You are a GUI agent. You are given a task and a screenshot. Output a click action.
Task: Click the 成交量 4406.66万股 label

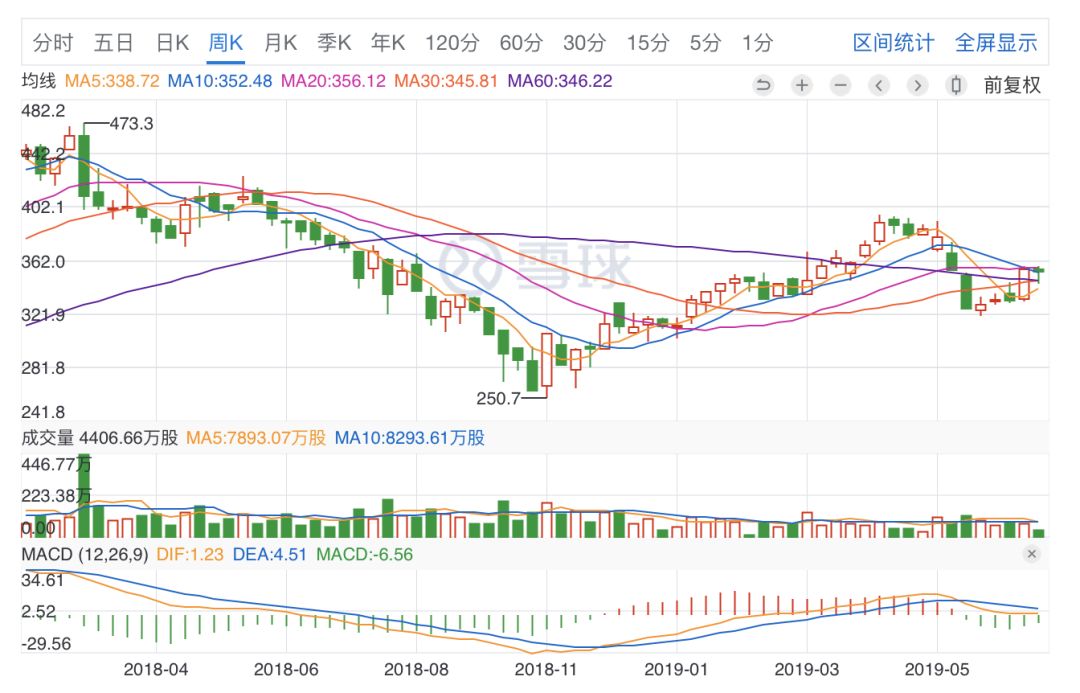tap(100, 438)
